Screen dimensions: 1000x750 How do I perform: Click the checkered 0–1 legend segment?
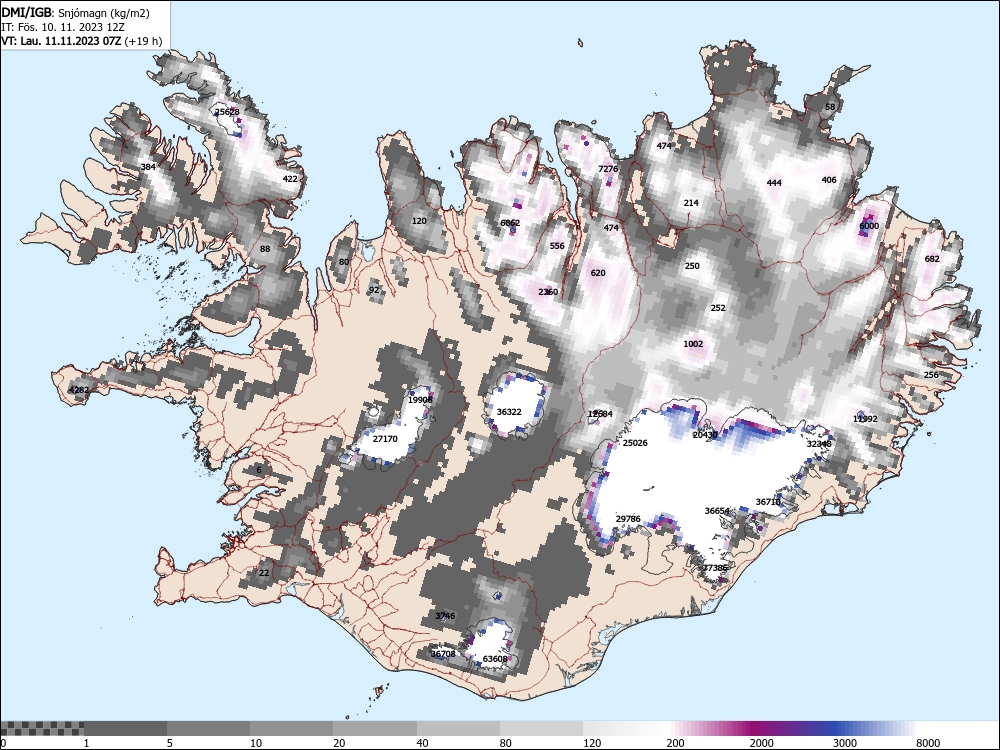[x=42, y=728]
